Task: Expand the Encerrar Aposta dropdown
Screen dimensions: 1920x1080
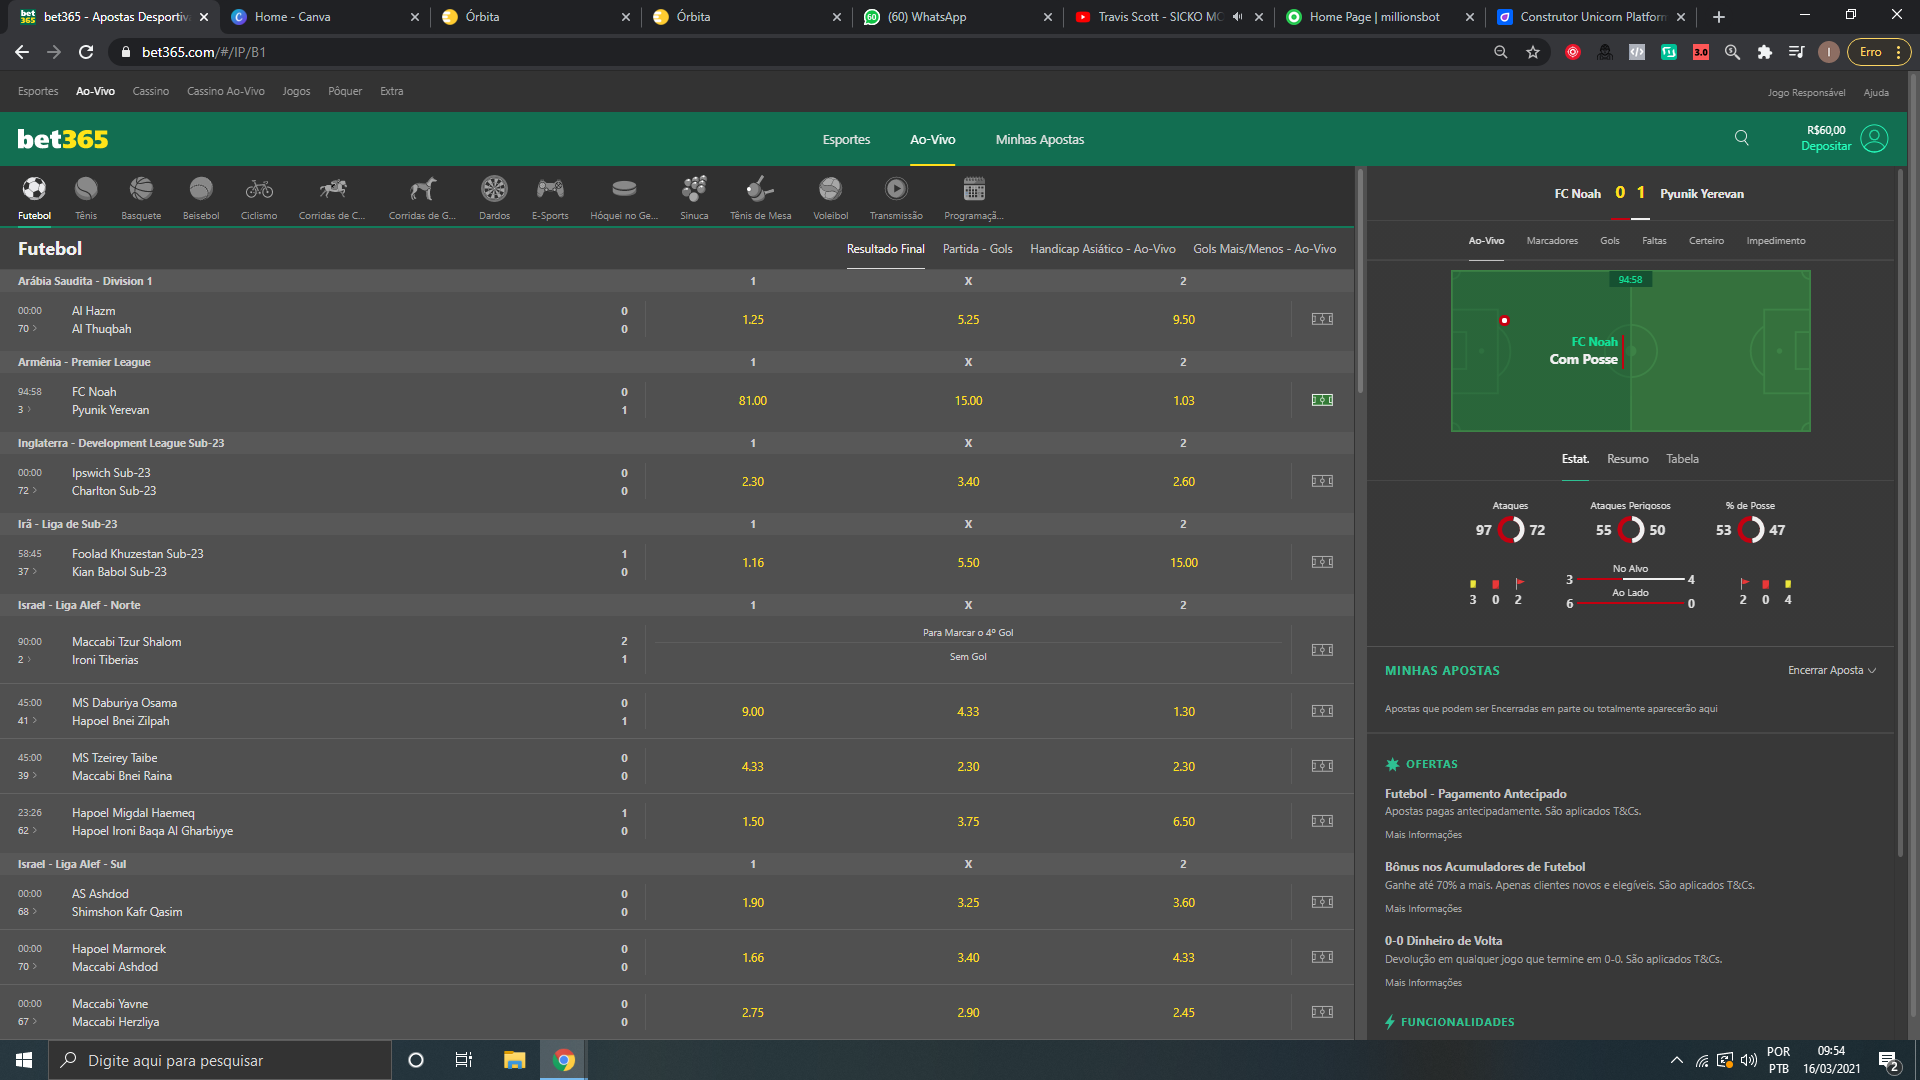Action: [x=1832, y=670]
